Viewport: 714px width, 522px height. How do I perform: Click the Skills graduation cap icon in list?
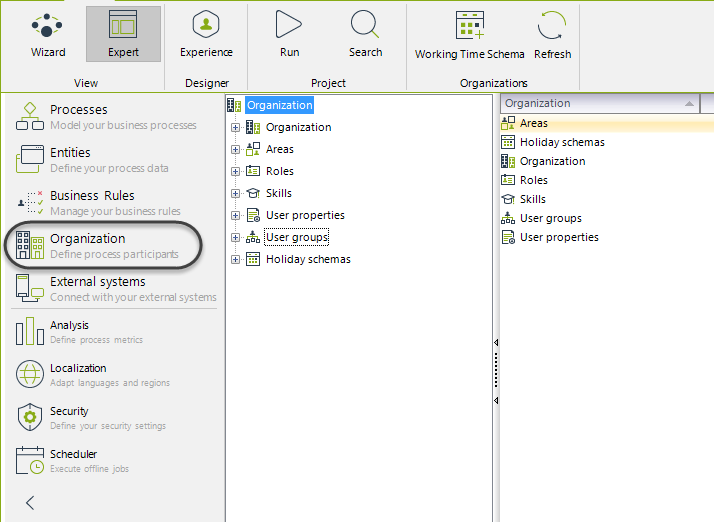point(508,199)
